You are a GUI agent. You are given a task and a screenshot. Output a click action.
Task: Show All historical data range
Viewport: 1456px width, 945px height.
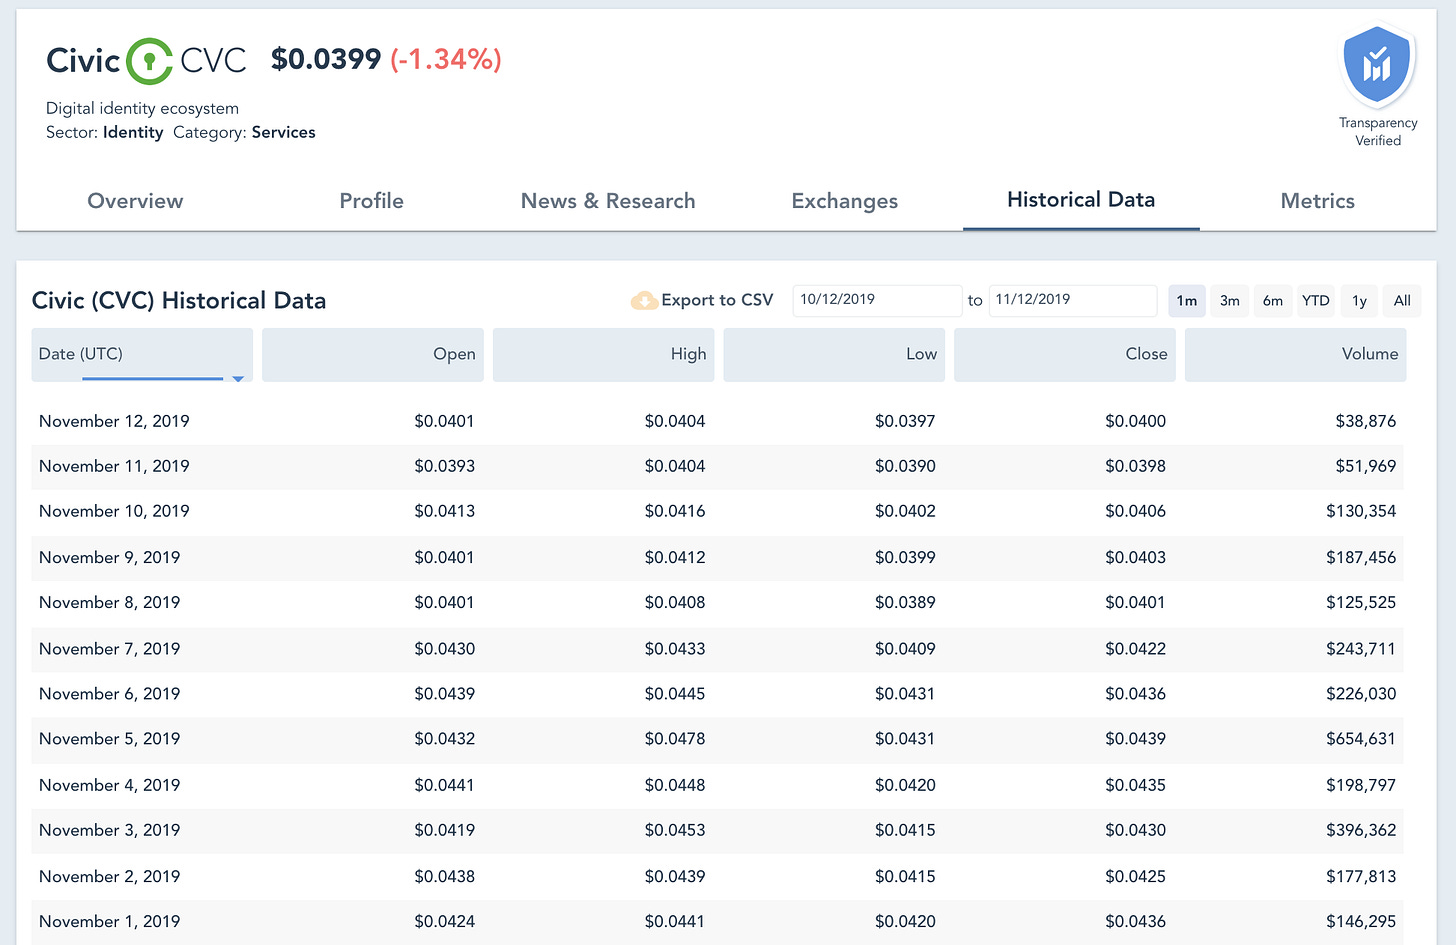pyautogui.click(x=1402, y=301)
